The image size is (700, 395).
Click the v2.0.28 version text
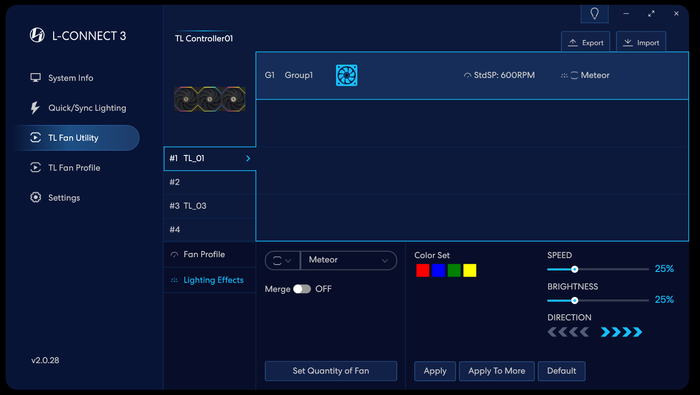pyautogui.click(x=45, y=360)
